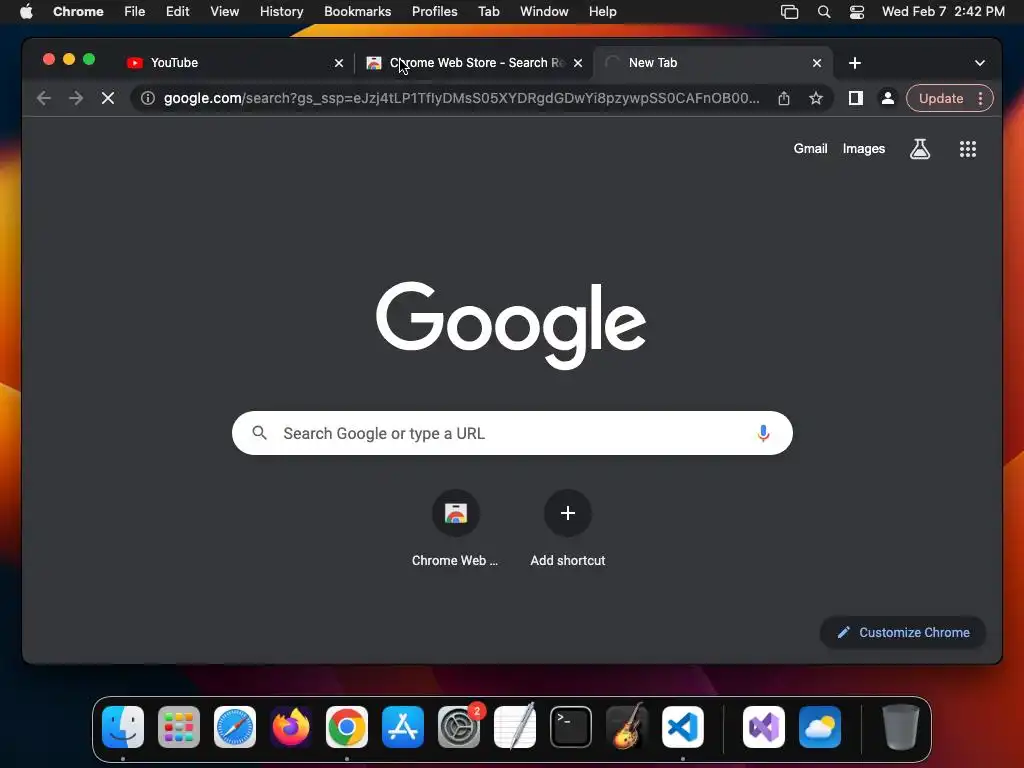Go back with the back arrow

44,98
